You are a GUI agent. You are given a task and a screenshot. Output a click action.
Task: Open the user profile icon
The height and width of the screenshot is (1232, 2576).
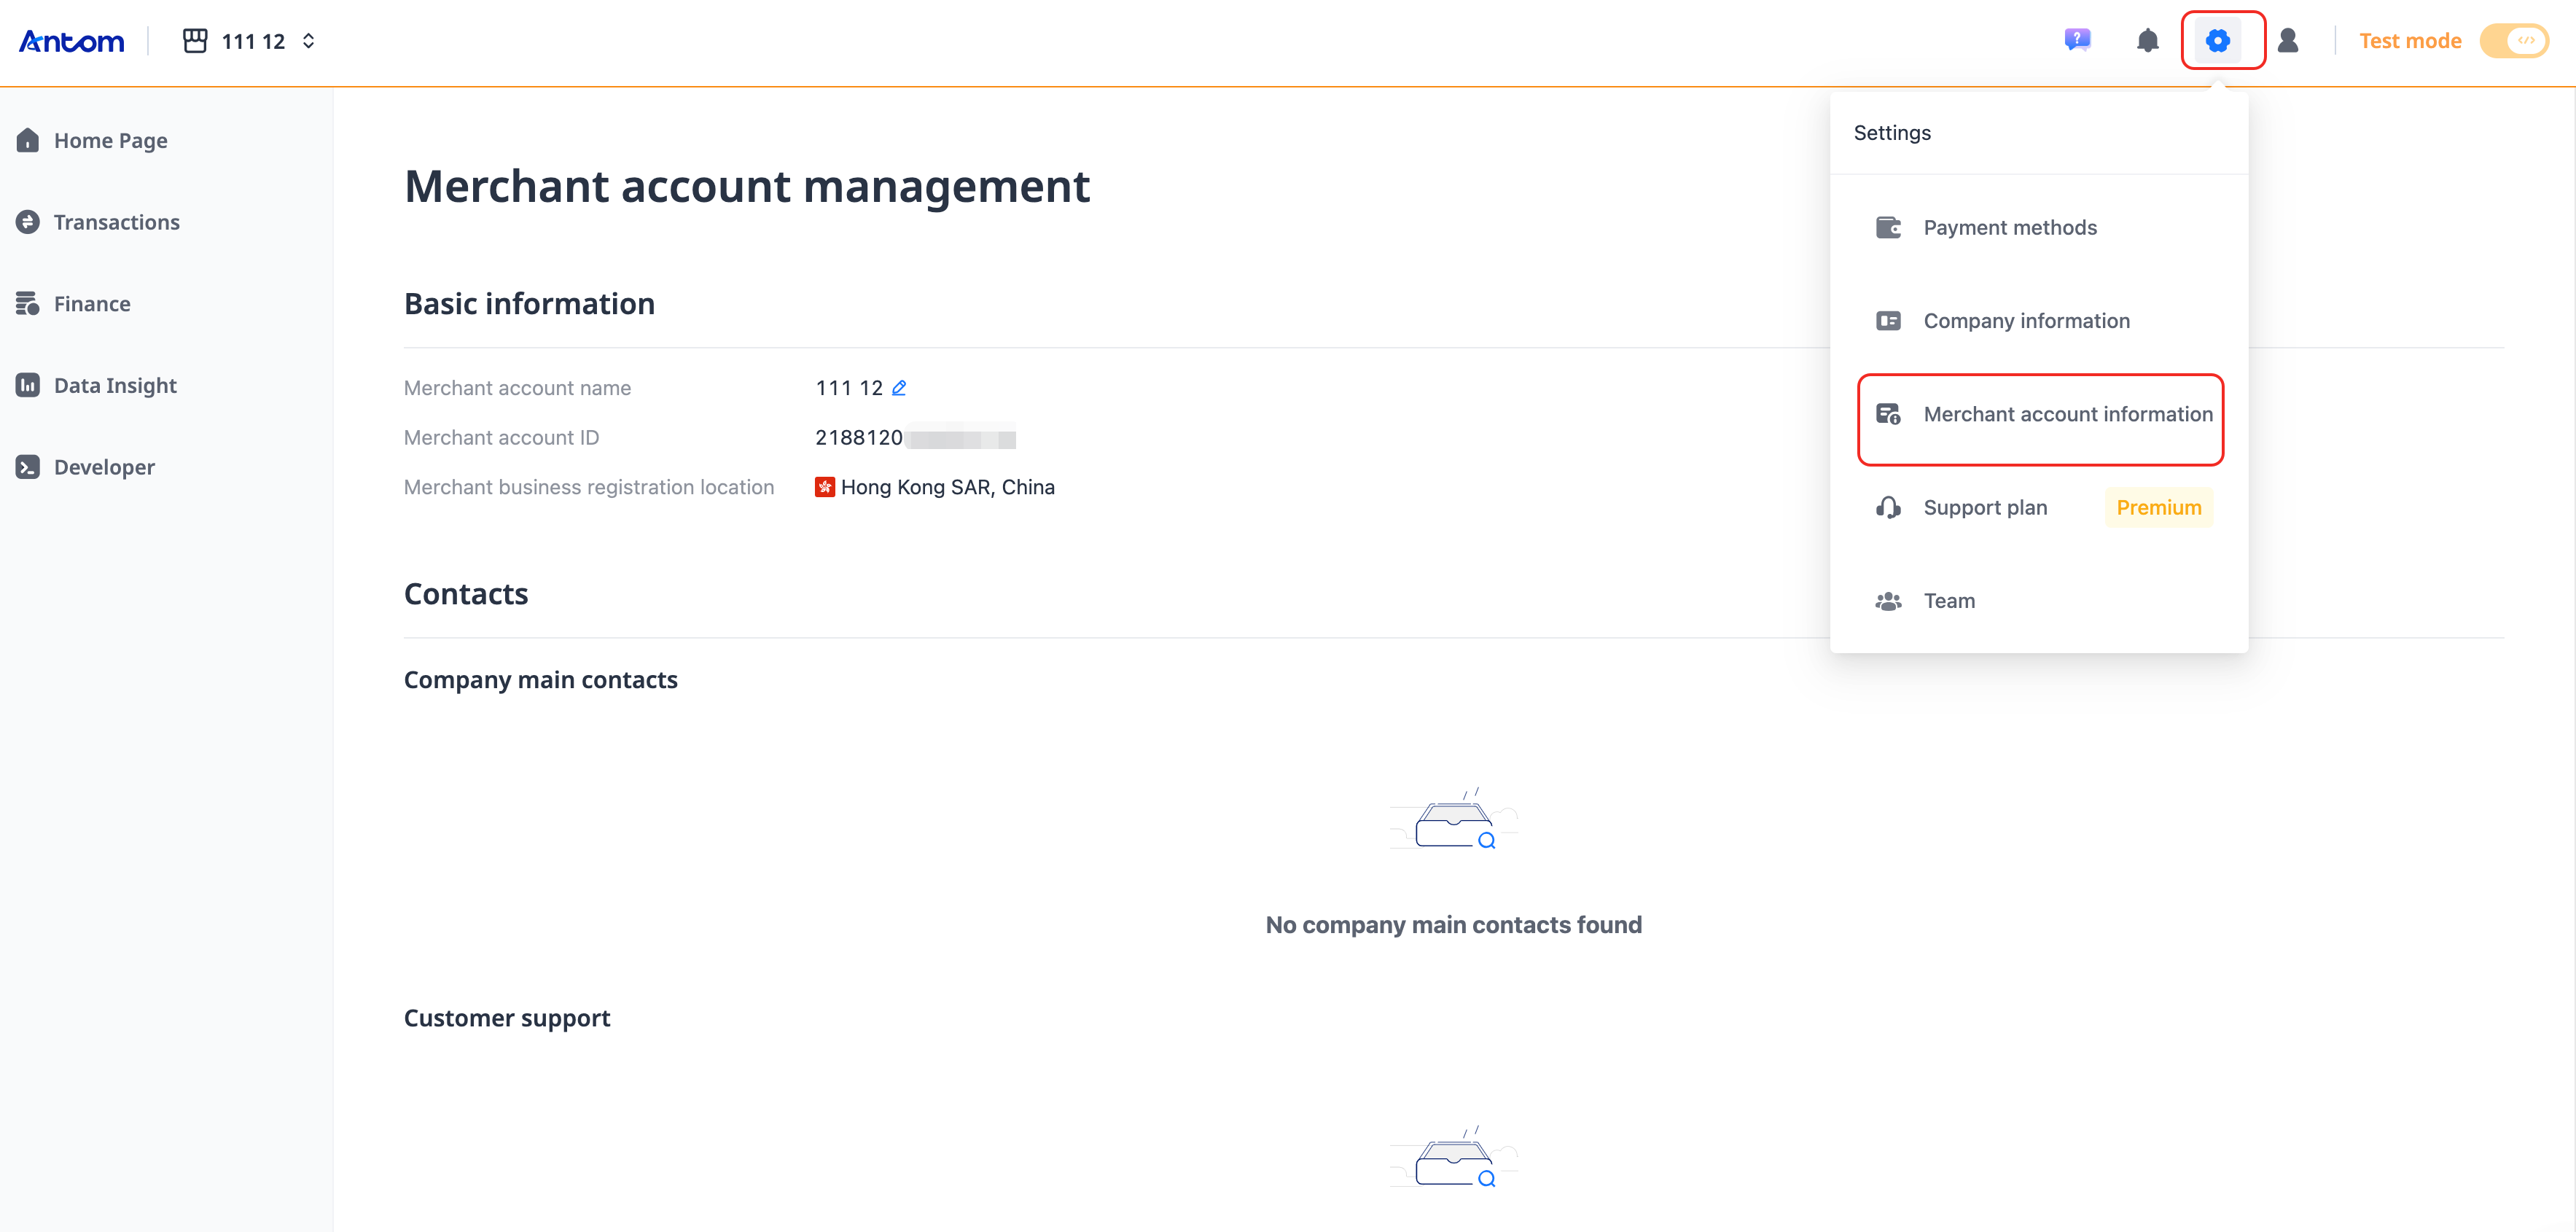tap(2290, 41)
